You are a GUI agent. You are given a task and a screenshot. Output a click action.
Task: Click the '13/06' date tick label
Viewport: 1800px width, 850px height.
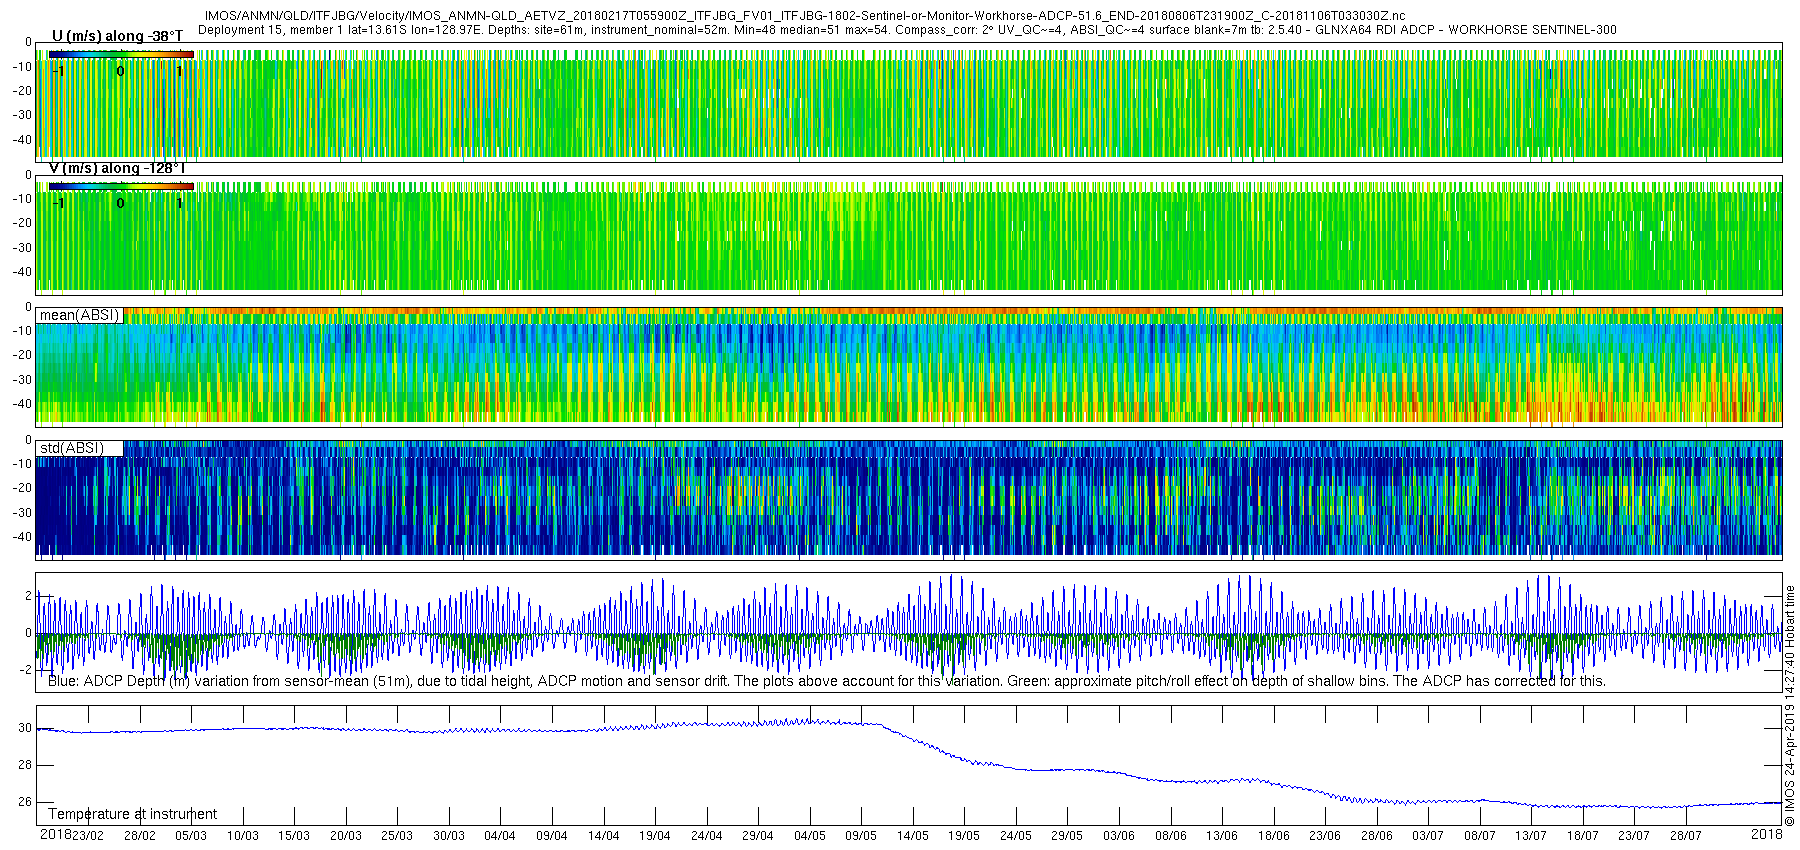(1222, 835)
